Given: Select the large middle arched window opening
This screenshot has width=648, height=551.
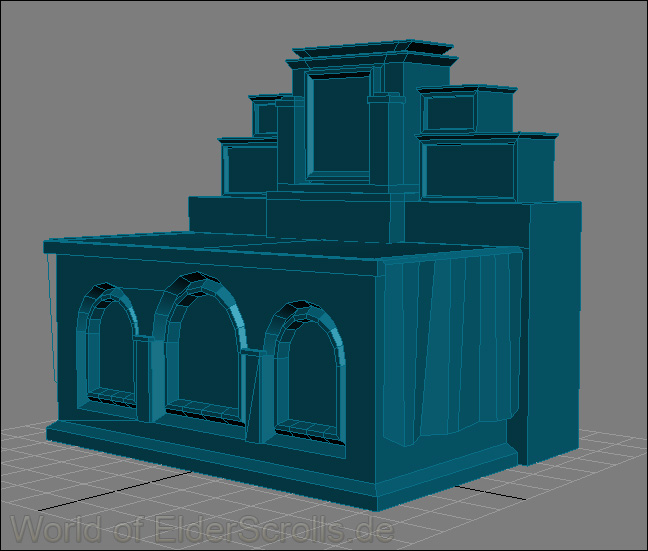Looking at the screenshot, I should pos(202,350).
